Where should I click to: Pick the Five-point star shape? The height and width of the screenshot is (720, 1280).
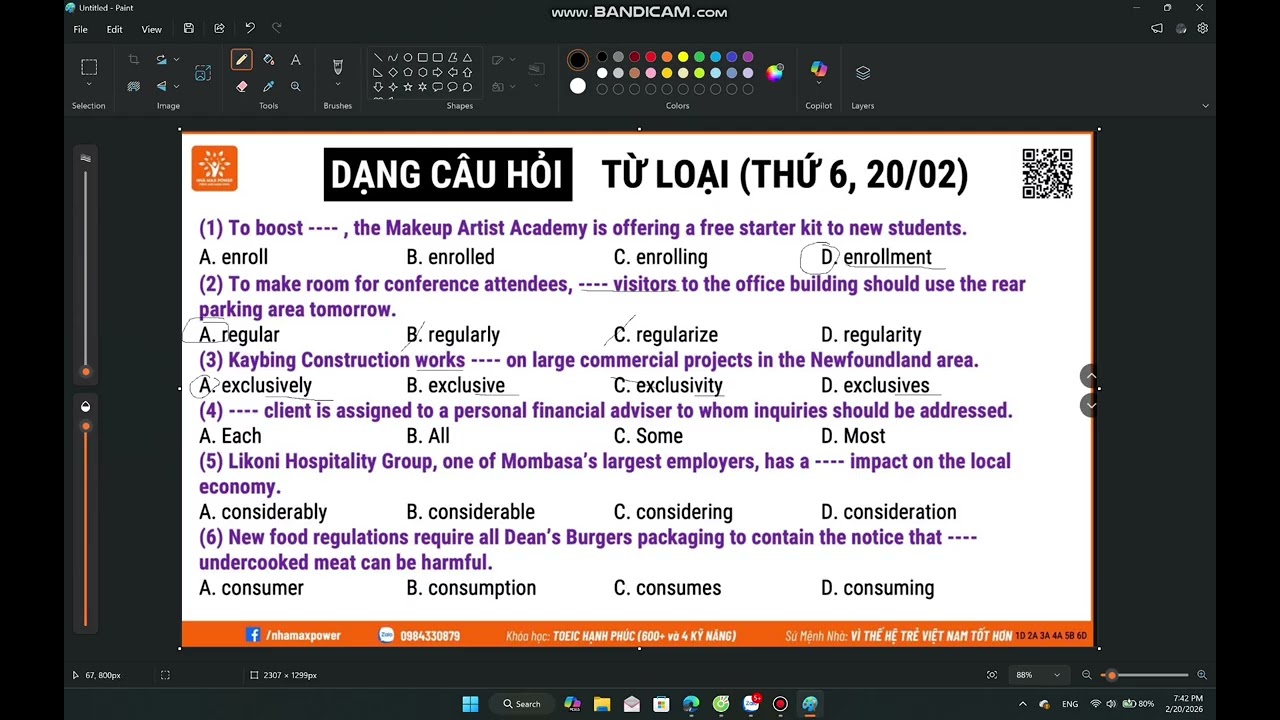pyautogui.click(x=407, y=87)
